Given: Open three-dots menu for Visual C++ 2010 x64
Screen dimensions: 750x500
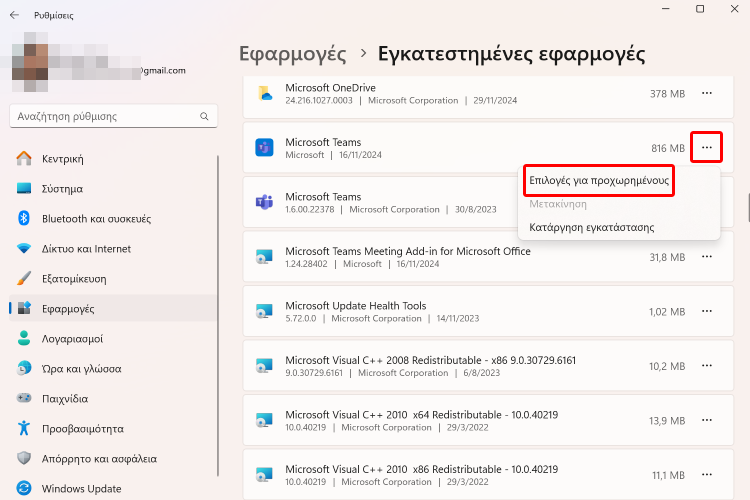Looking at the screenshot, I should point(706,421).
